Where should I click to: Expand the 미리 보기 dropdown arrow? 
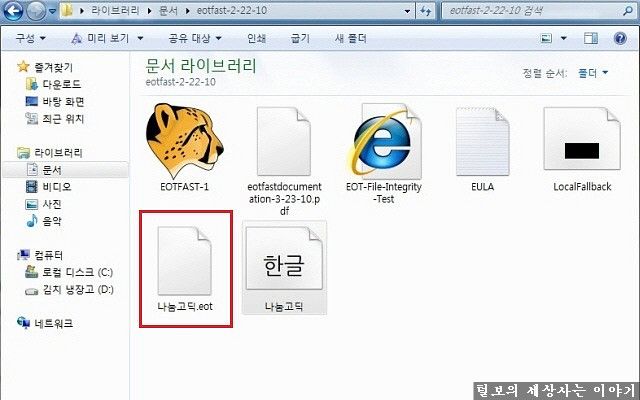pos(140,39)
